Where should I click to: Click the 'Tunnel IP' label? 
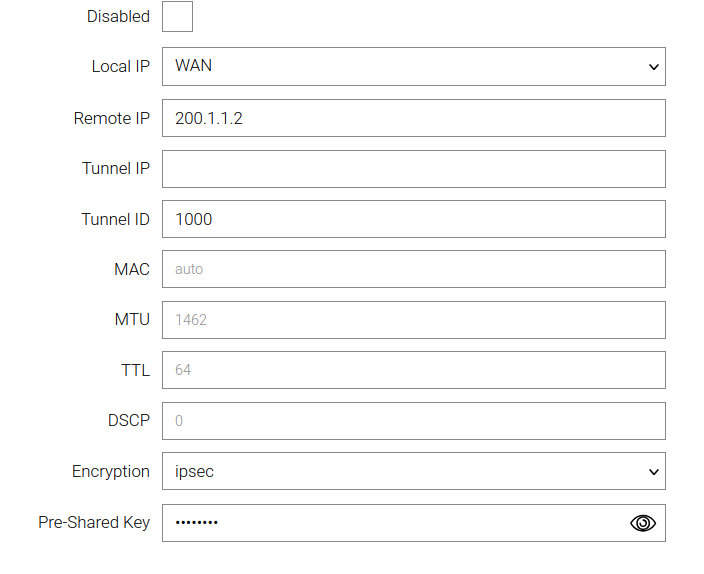tap(115, 169)
